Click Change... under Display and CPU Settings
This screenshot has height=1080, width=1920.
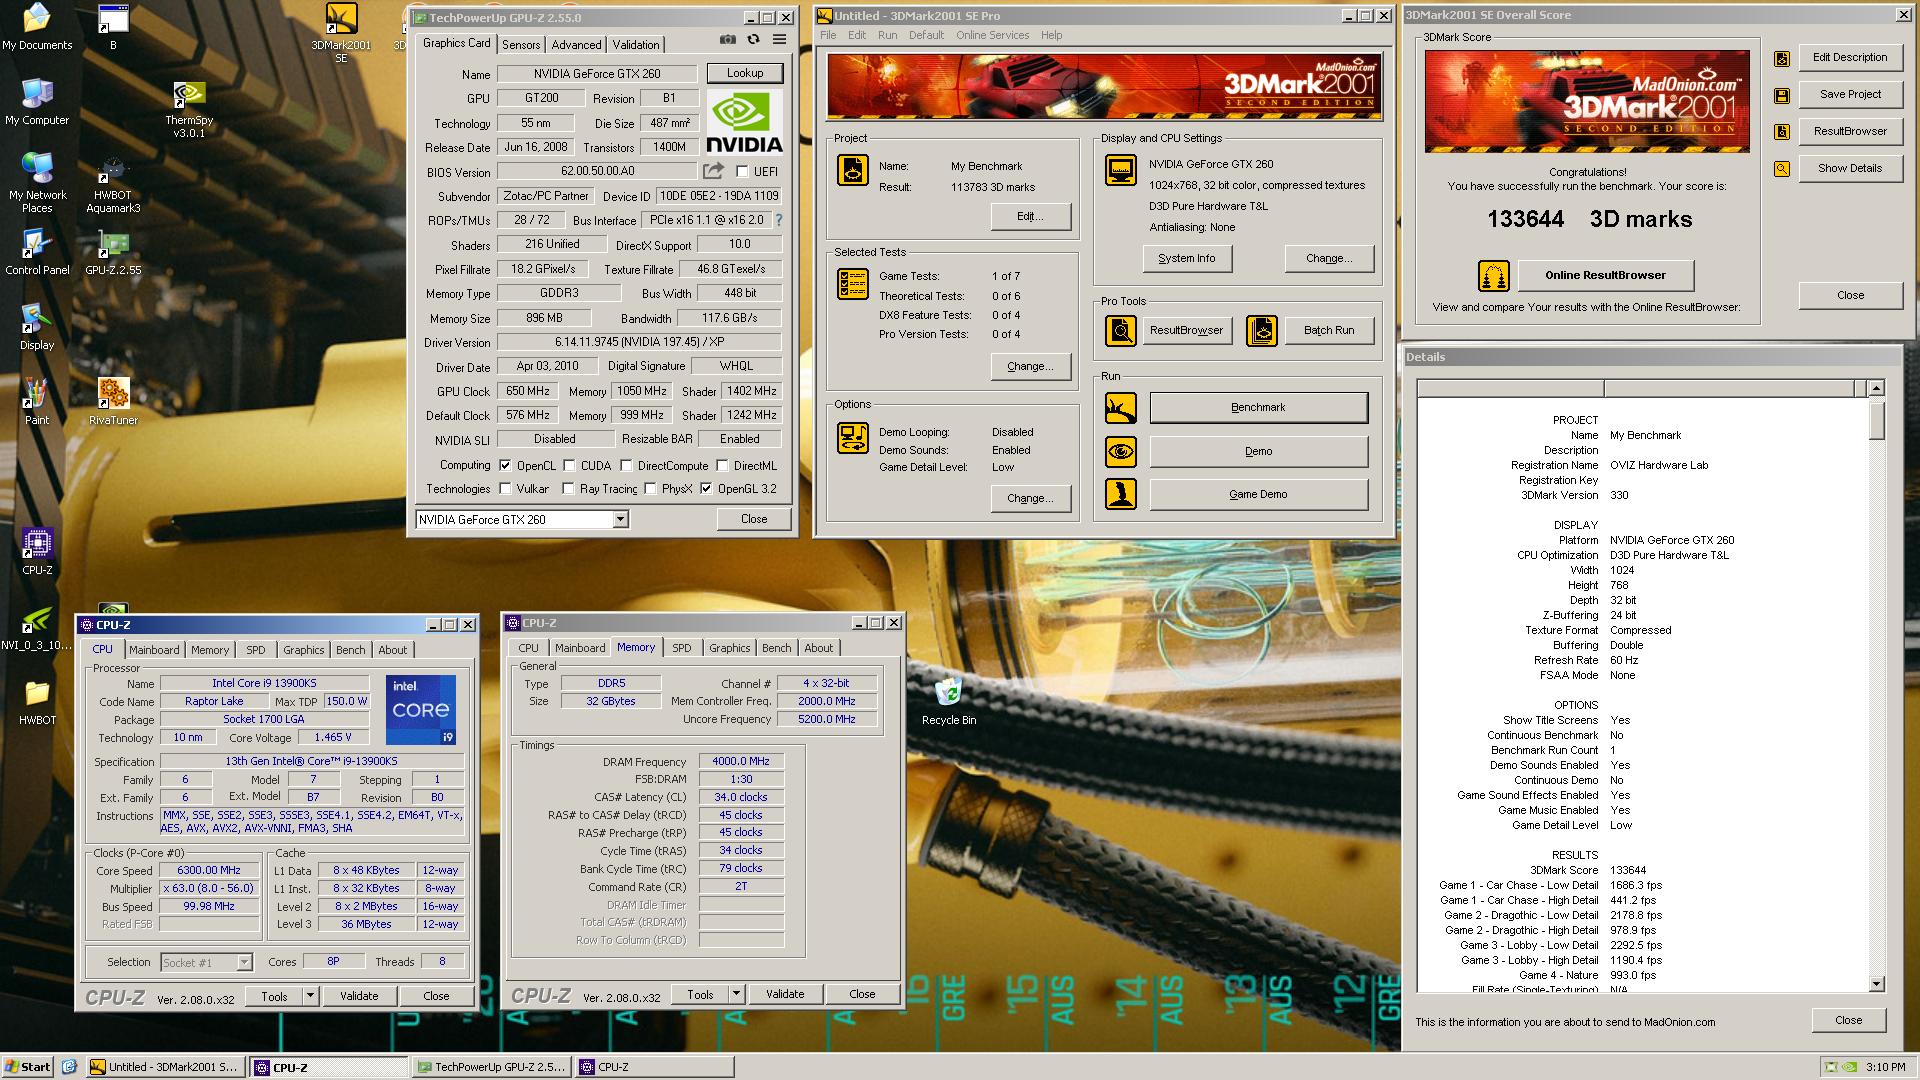click(x=1329, y=259)
